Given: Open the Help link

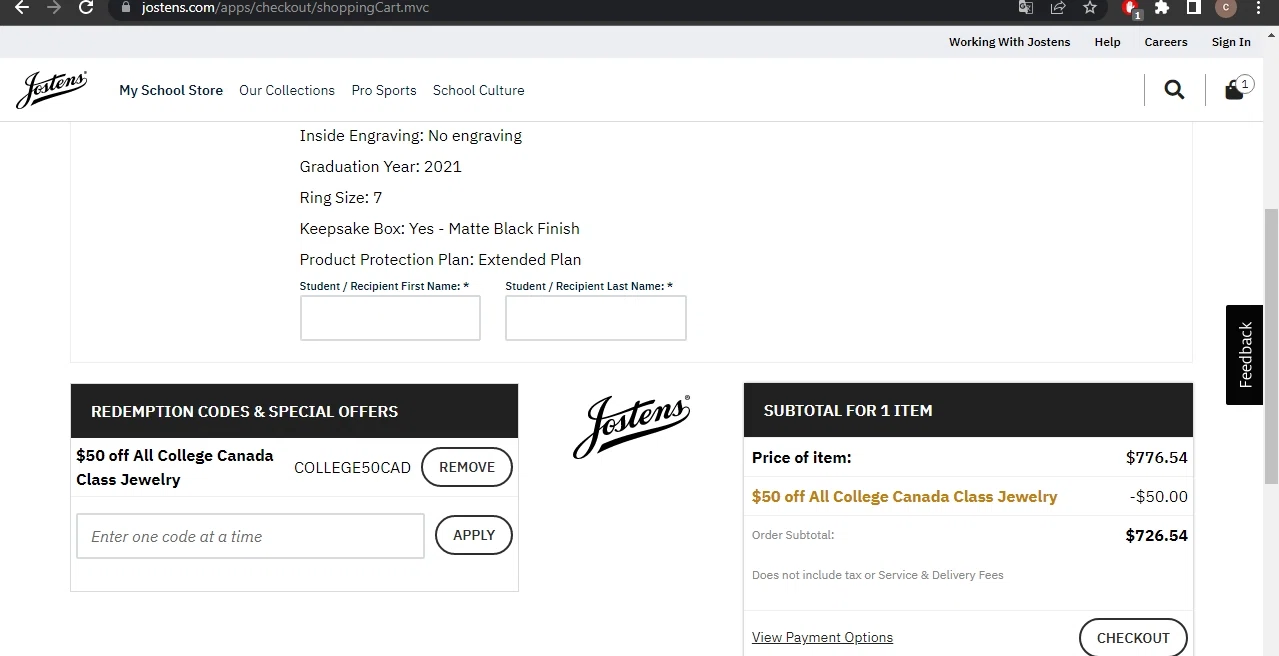Looking at the screenshot, I should pyautogui.click(x=1107, y=42).
